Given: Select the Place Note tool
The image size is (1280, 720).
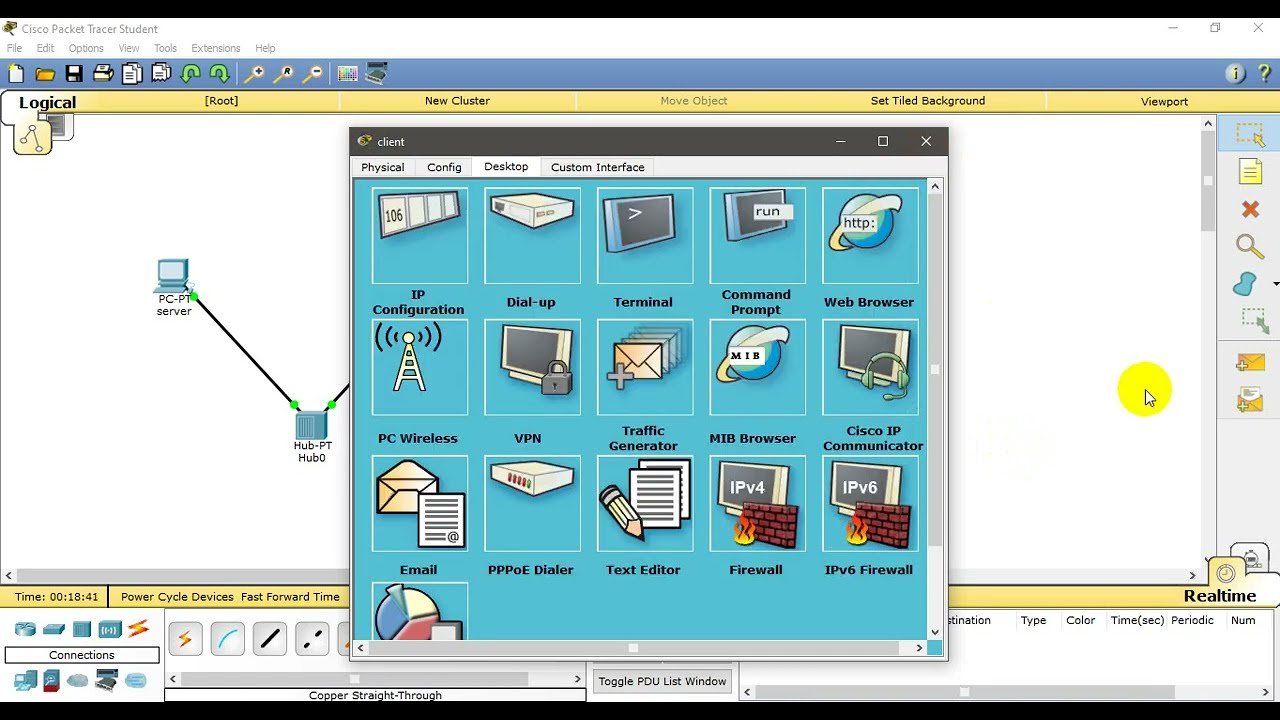Looking at the screenshot, I should click(1250, 172).
